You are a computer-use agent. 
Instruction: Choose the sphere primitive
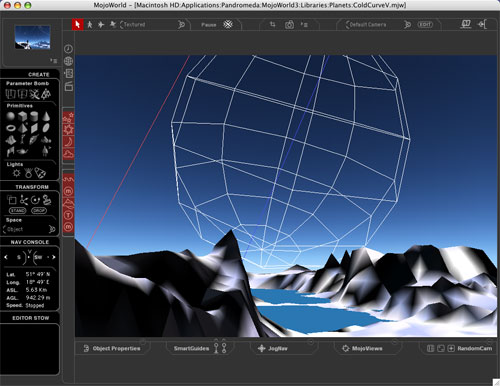pyautogui.click(x=11, y=116)
